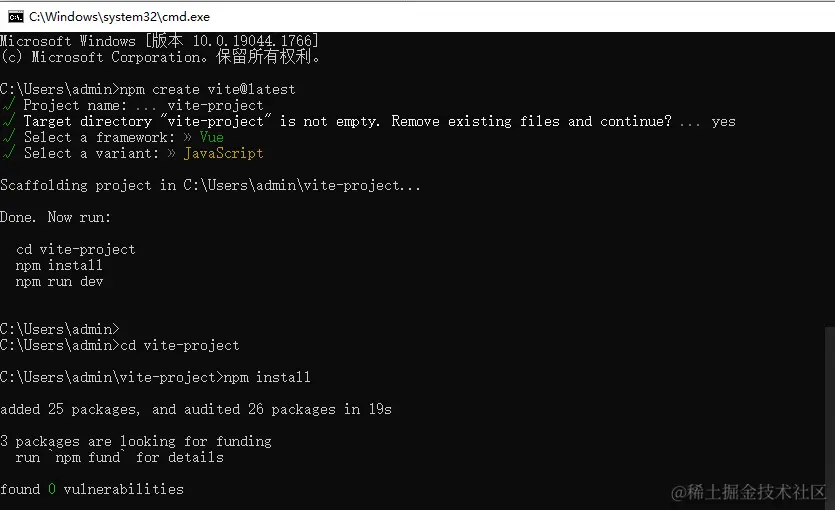Click the 'npm run dev' instruction line

tap(59, 281)
